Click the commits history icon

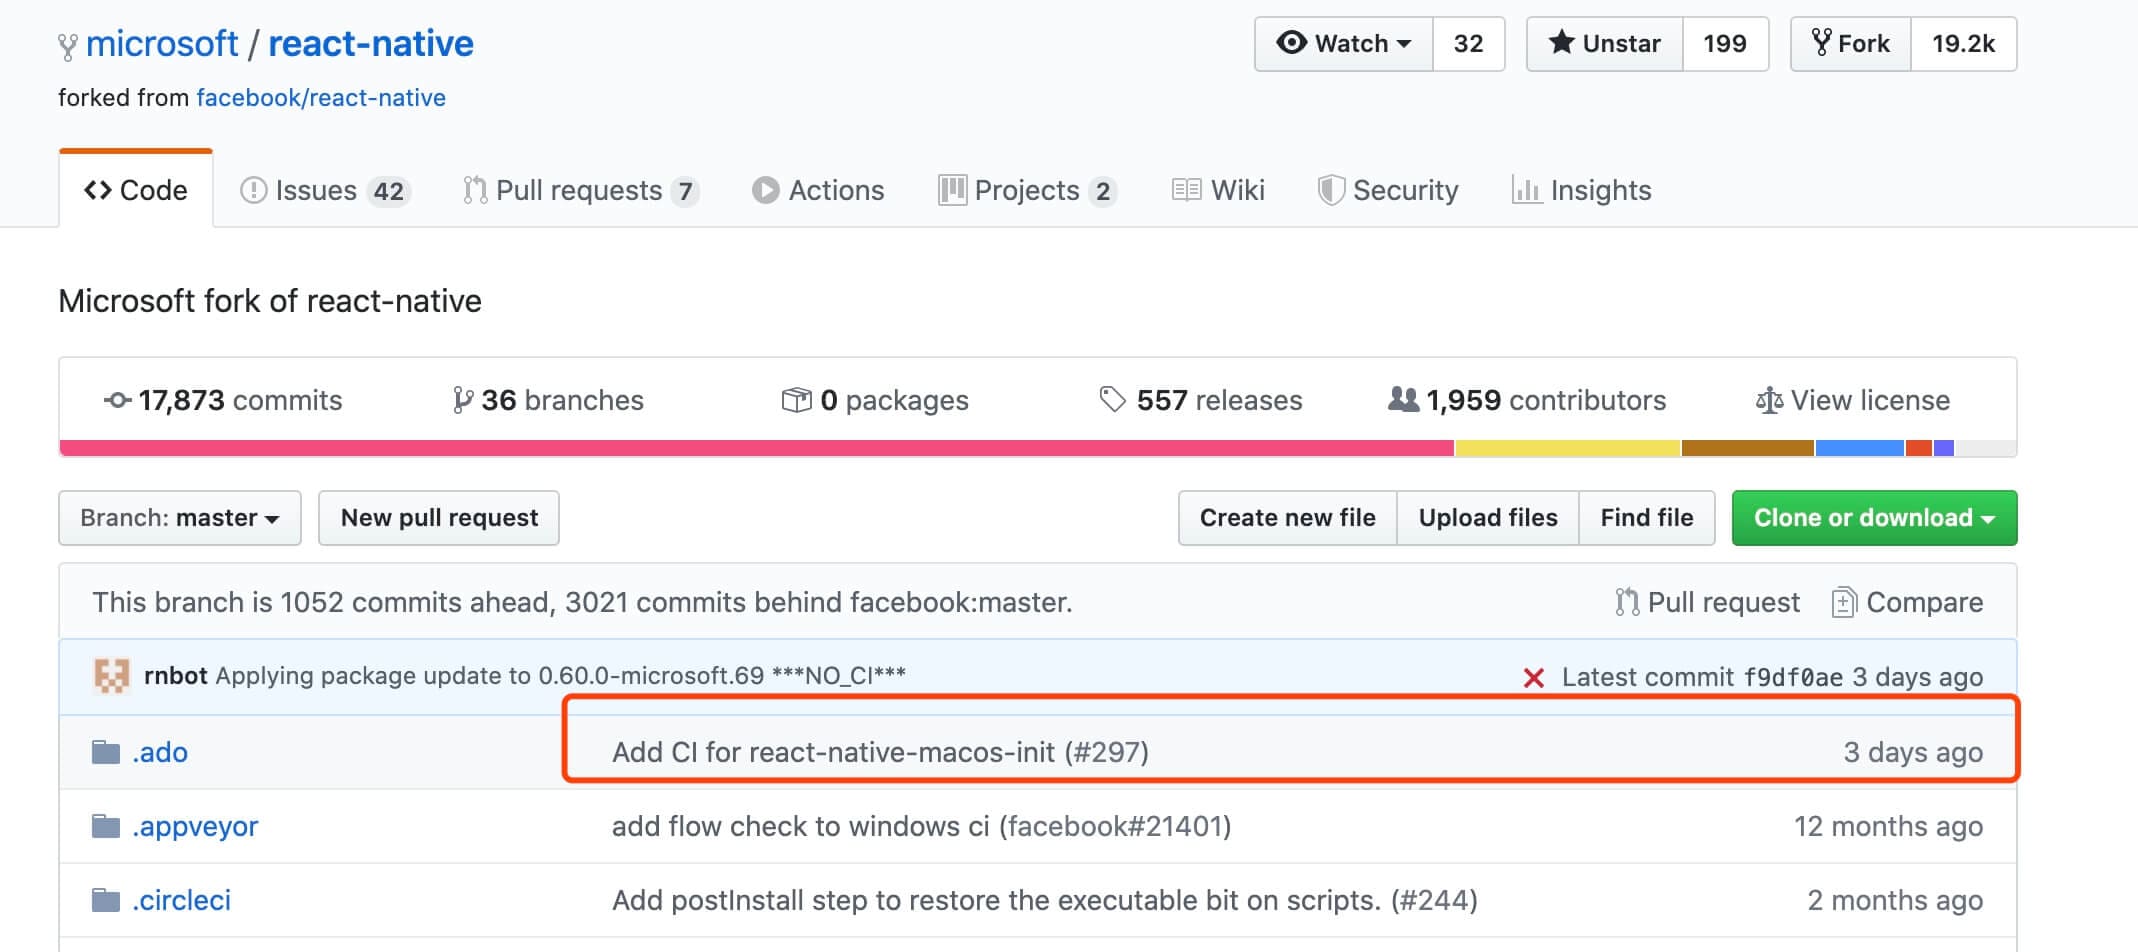pos(117,400)
